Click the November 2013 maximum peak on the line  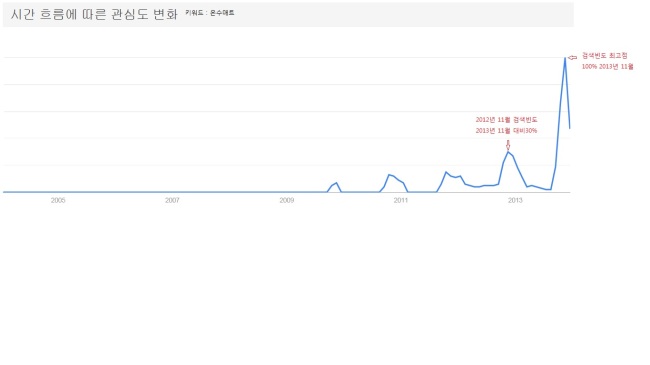(565, 58)
